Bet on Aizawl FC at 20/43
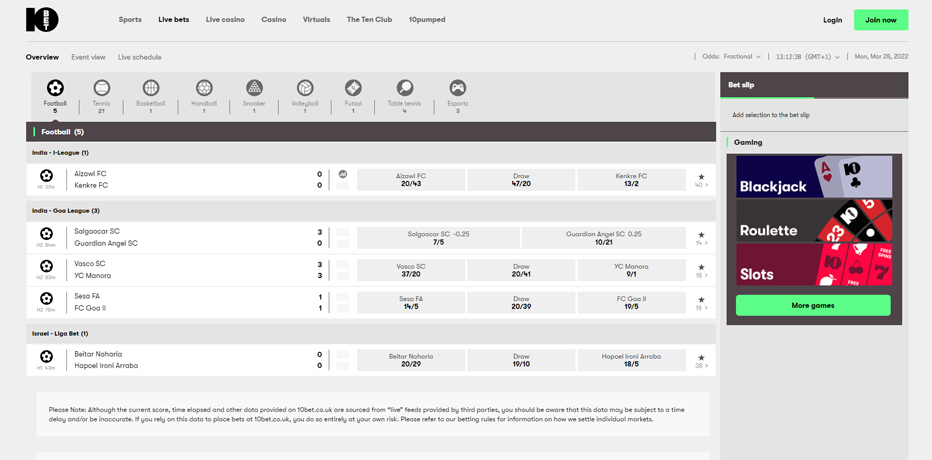Screen dimensions: 932x460 [411, 180]
